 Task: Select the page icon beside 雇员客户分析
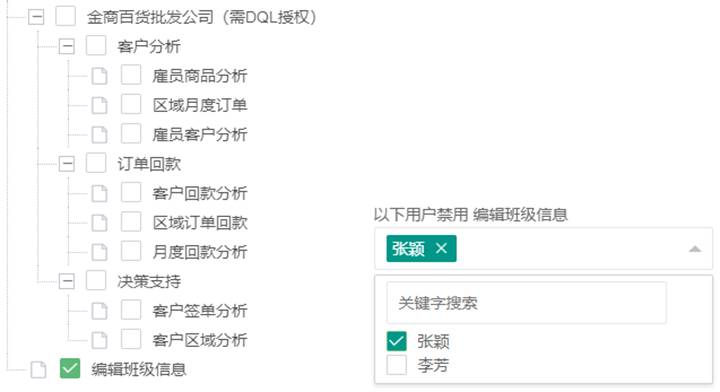coord(99,135)
